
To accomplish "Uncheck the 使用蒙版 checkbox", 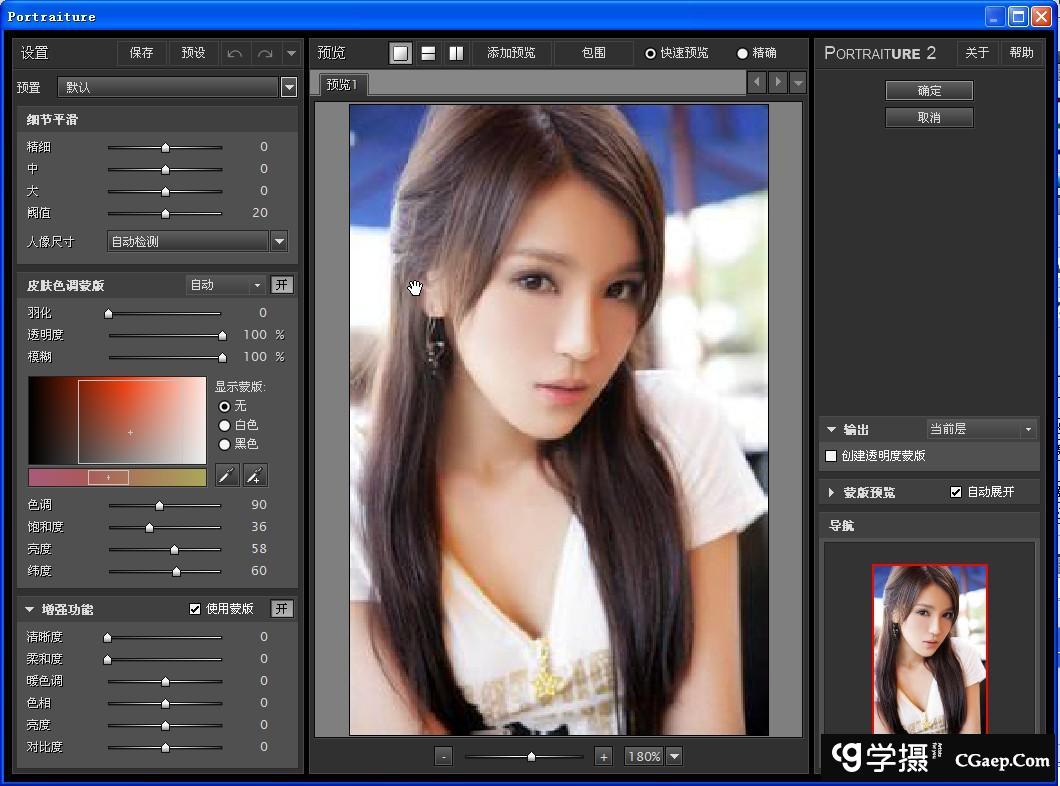I will coord(195,609).
